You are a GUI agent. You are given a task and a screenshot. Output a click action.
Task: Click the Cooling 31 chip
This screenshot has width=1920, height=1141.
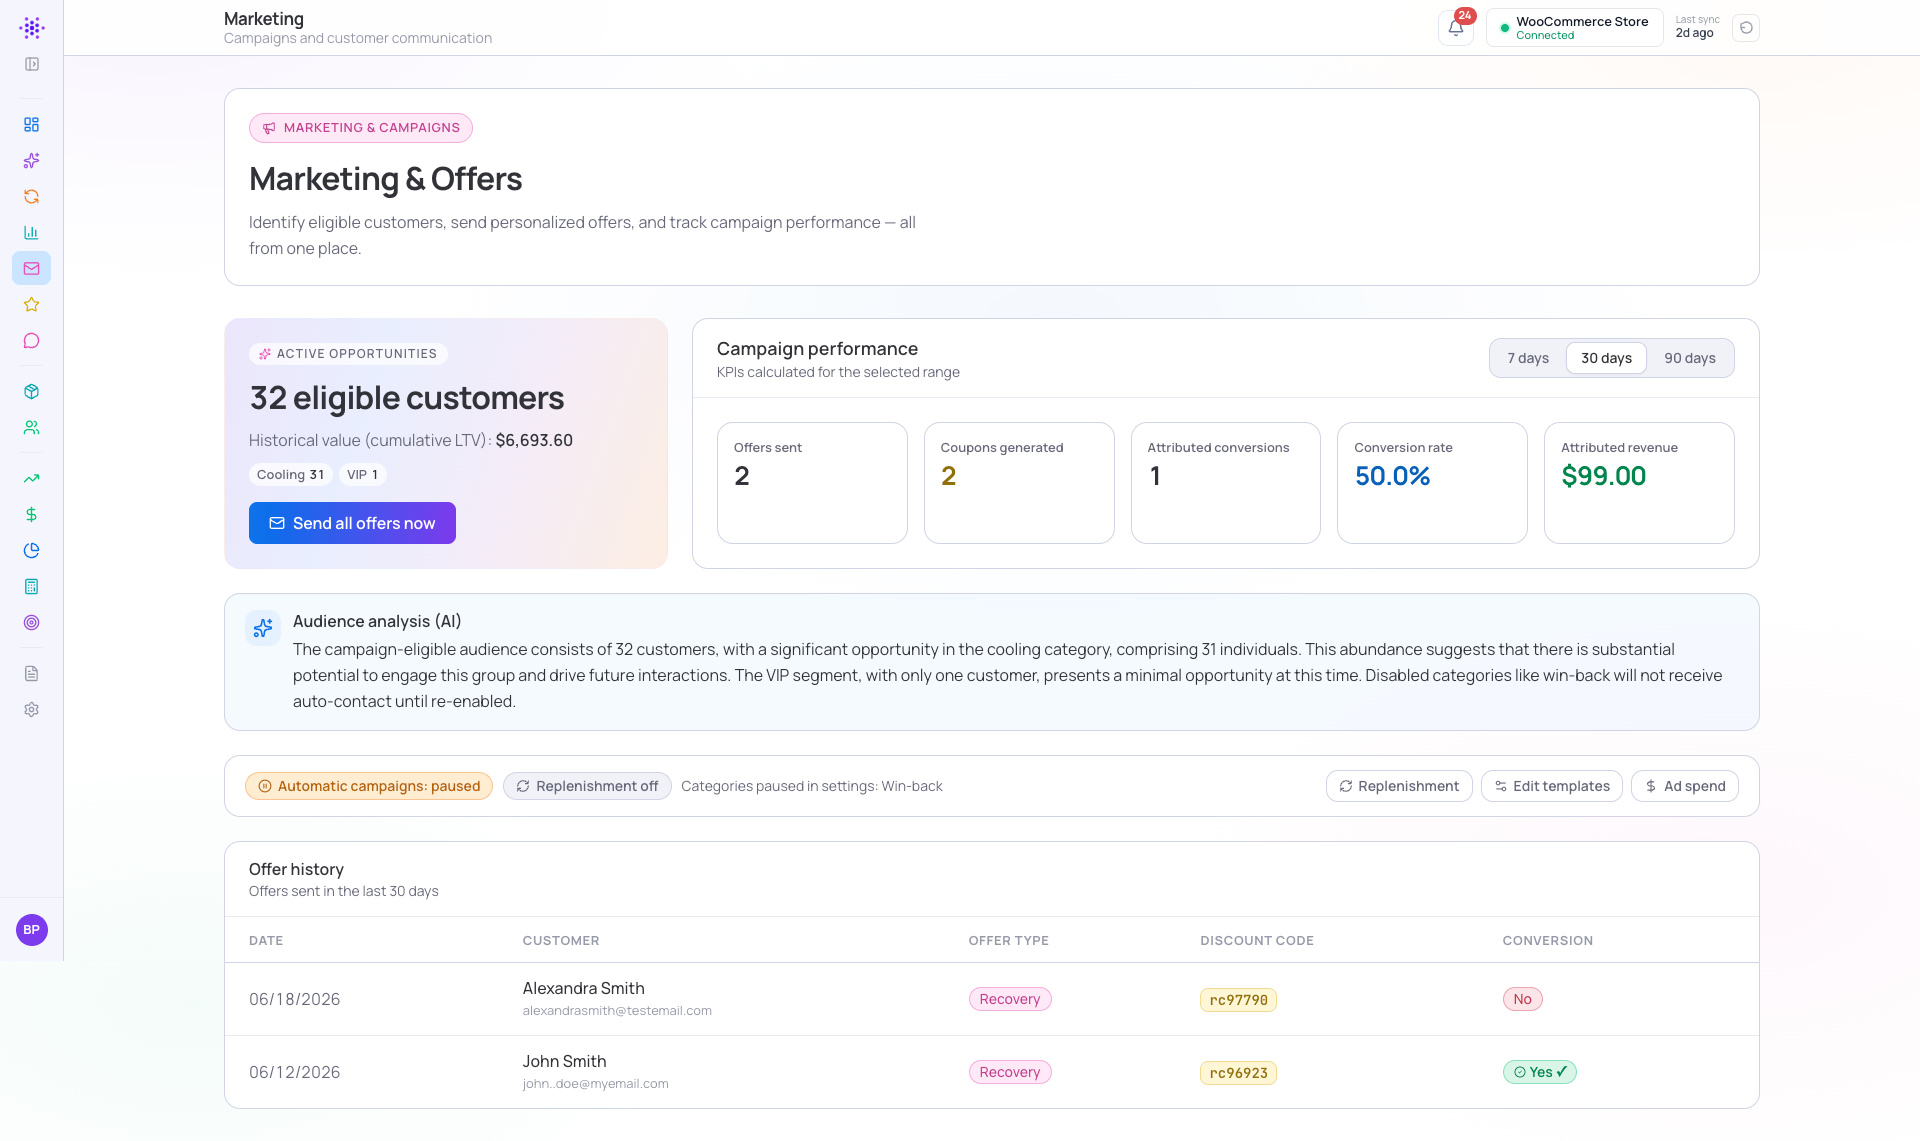point(290,475)
